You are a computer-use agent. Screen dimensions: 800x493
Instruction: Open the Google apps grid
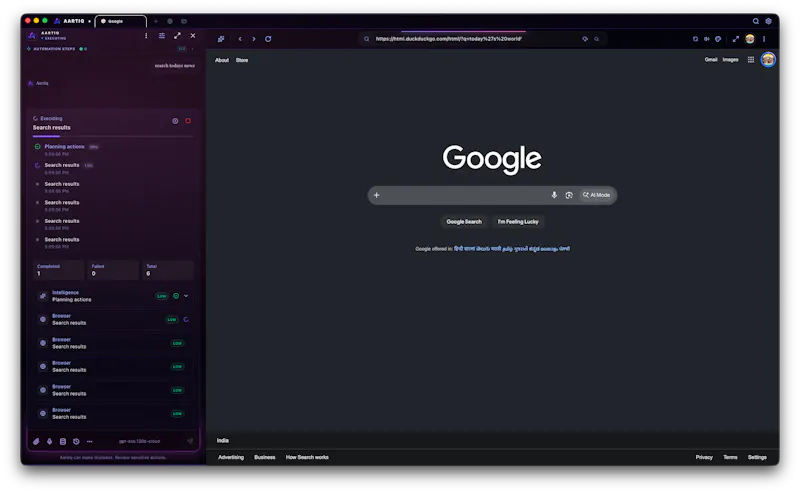click(751, 60)
